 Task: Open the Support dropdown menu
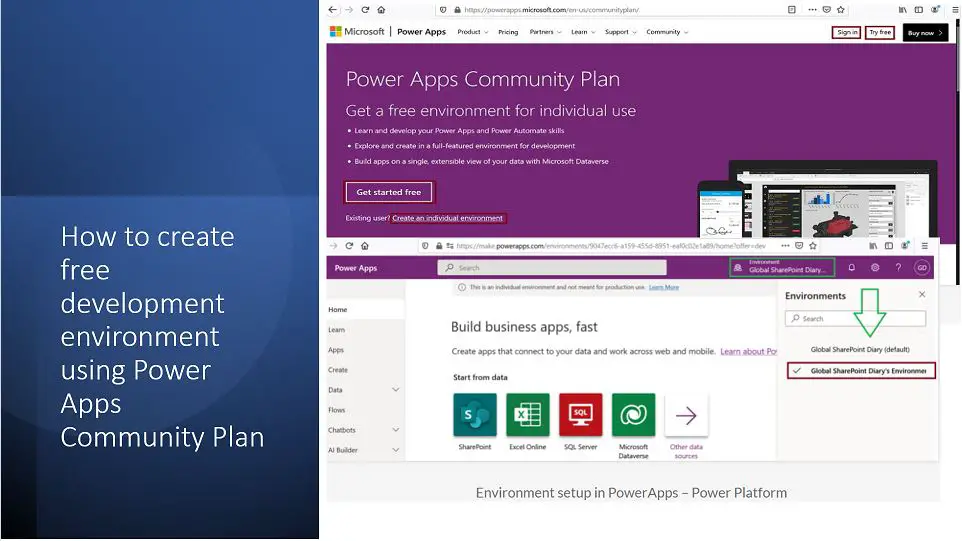(x=620, y=32)
